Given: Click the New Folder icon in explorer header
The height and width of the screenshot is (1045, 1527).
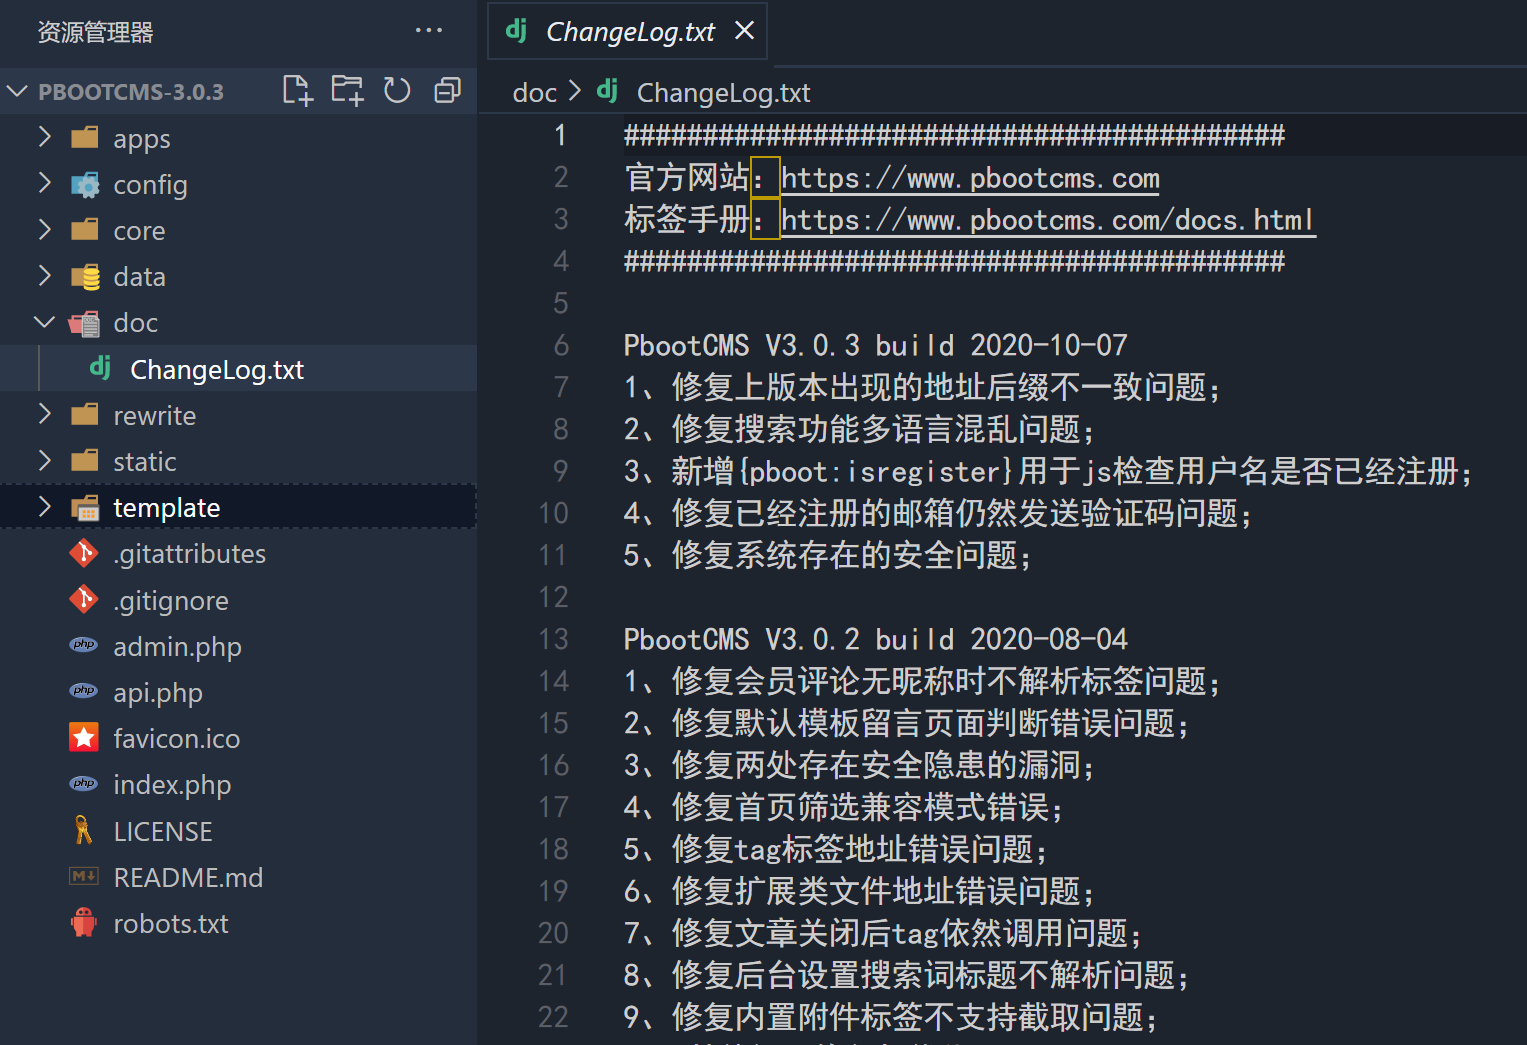Looking at the screenshot, I should (x=347, y=91).
